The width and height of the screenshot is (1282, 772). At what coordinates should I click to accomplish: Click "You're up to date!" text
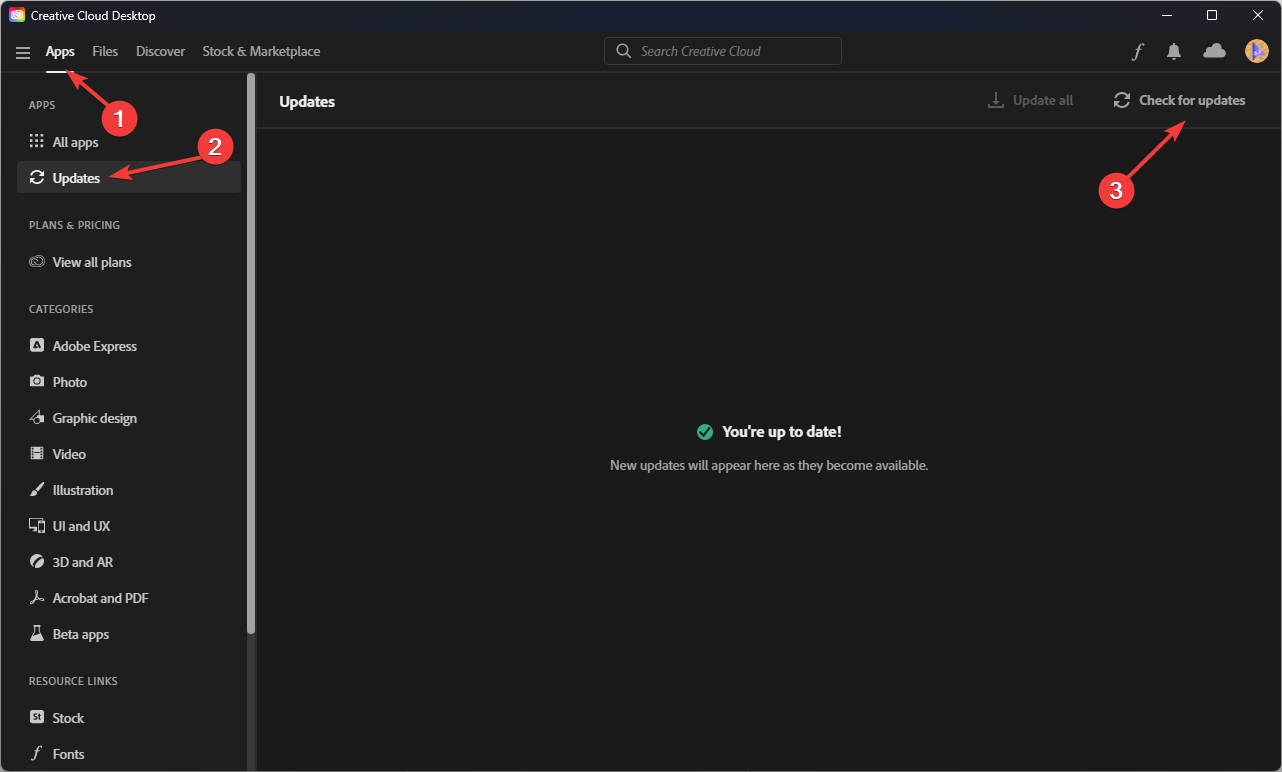click(782, 432)
